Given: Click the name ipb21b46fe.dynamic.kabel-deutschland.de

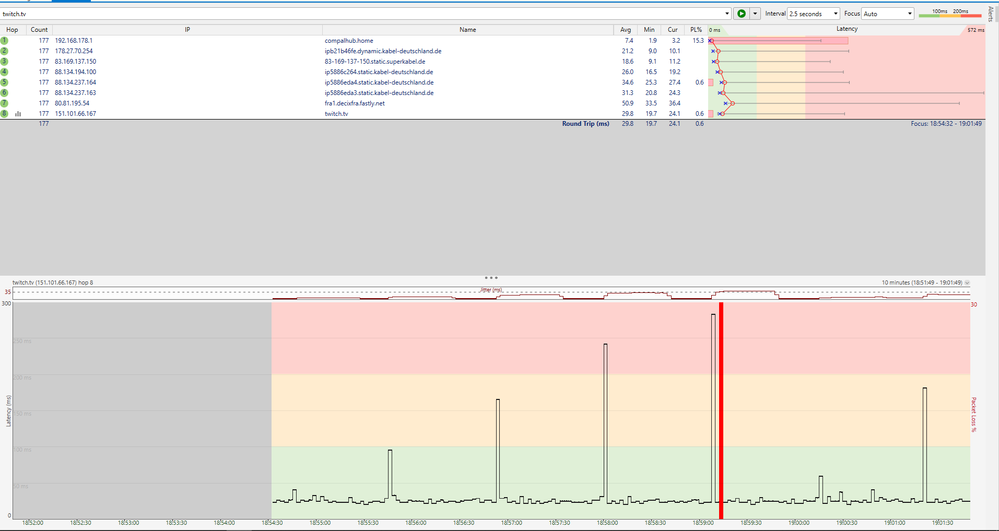Looking at the screenshot, I should [x=383, y=51].
